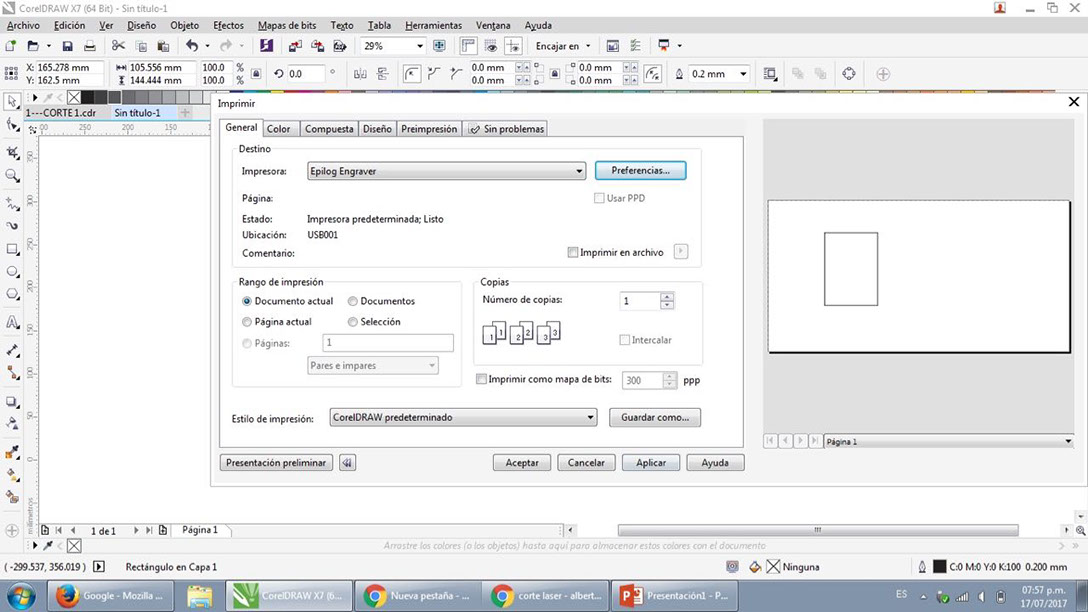
Task: Select Documento actual radio button
Action: pos(247,301)
